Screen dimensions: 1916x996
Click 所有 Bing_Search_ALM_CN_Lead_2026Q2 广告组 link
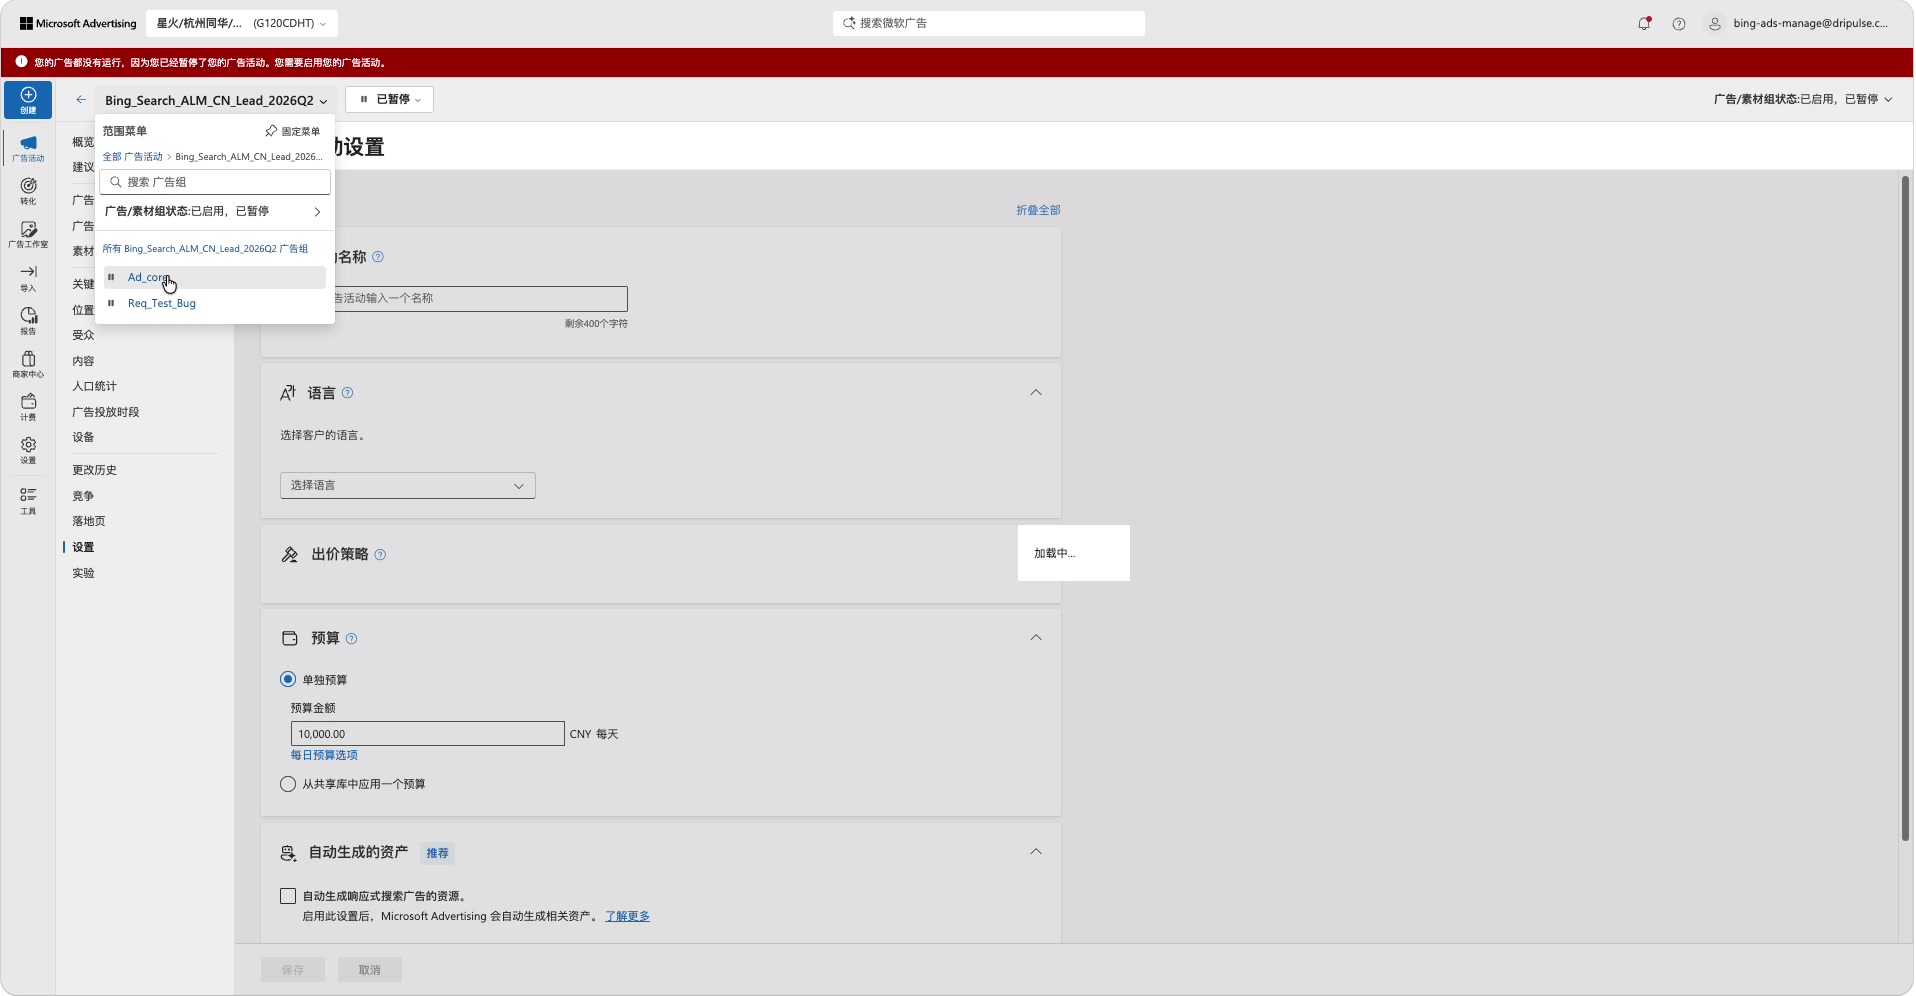click(205, 249)
